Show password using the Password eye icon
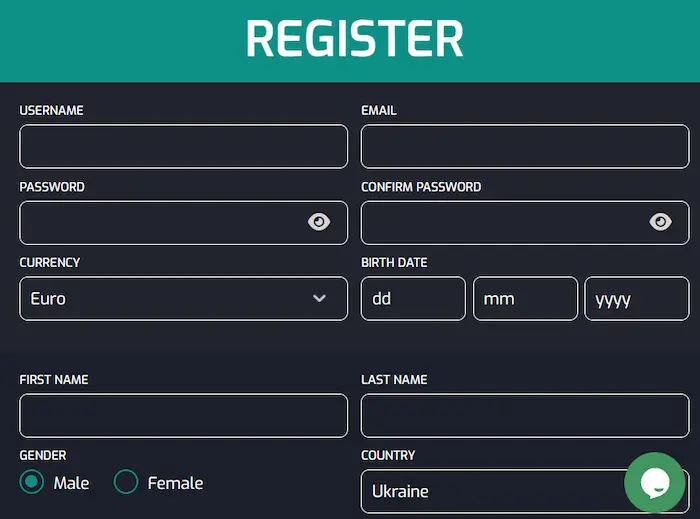 (319, 222)
